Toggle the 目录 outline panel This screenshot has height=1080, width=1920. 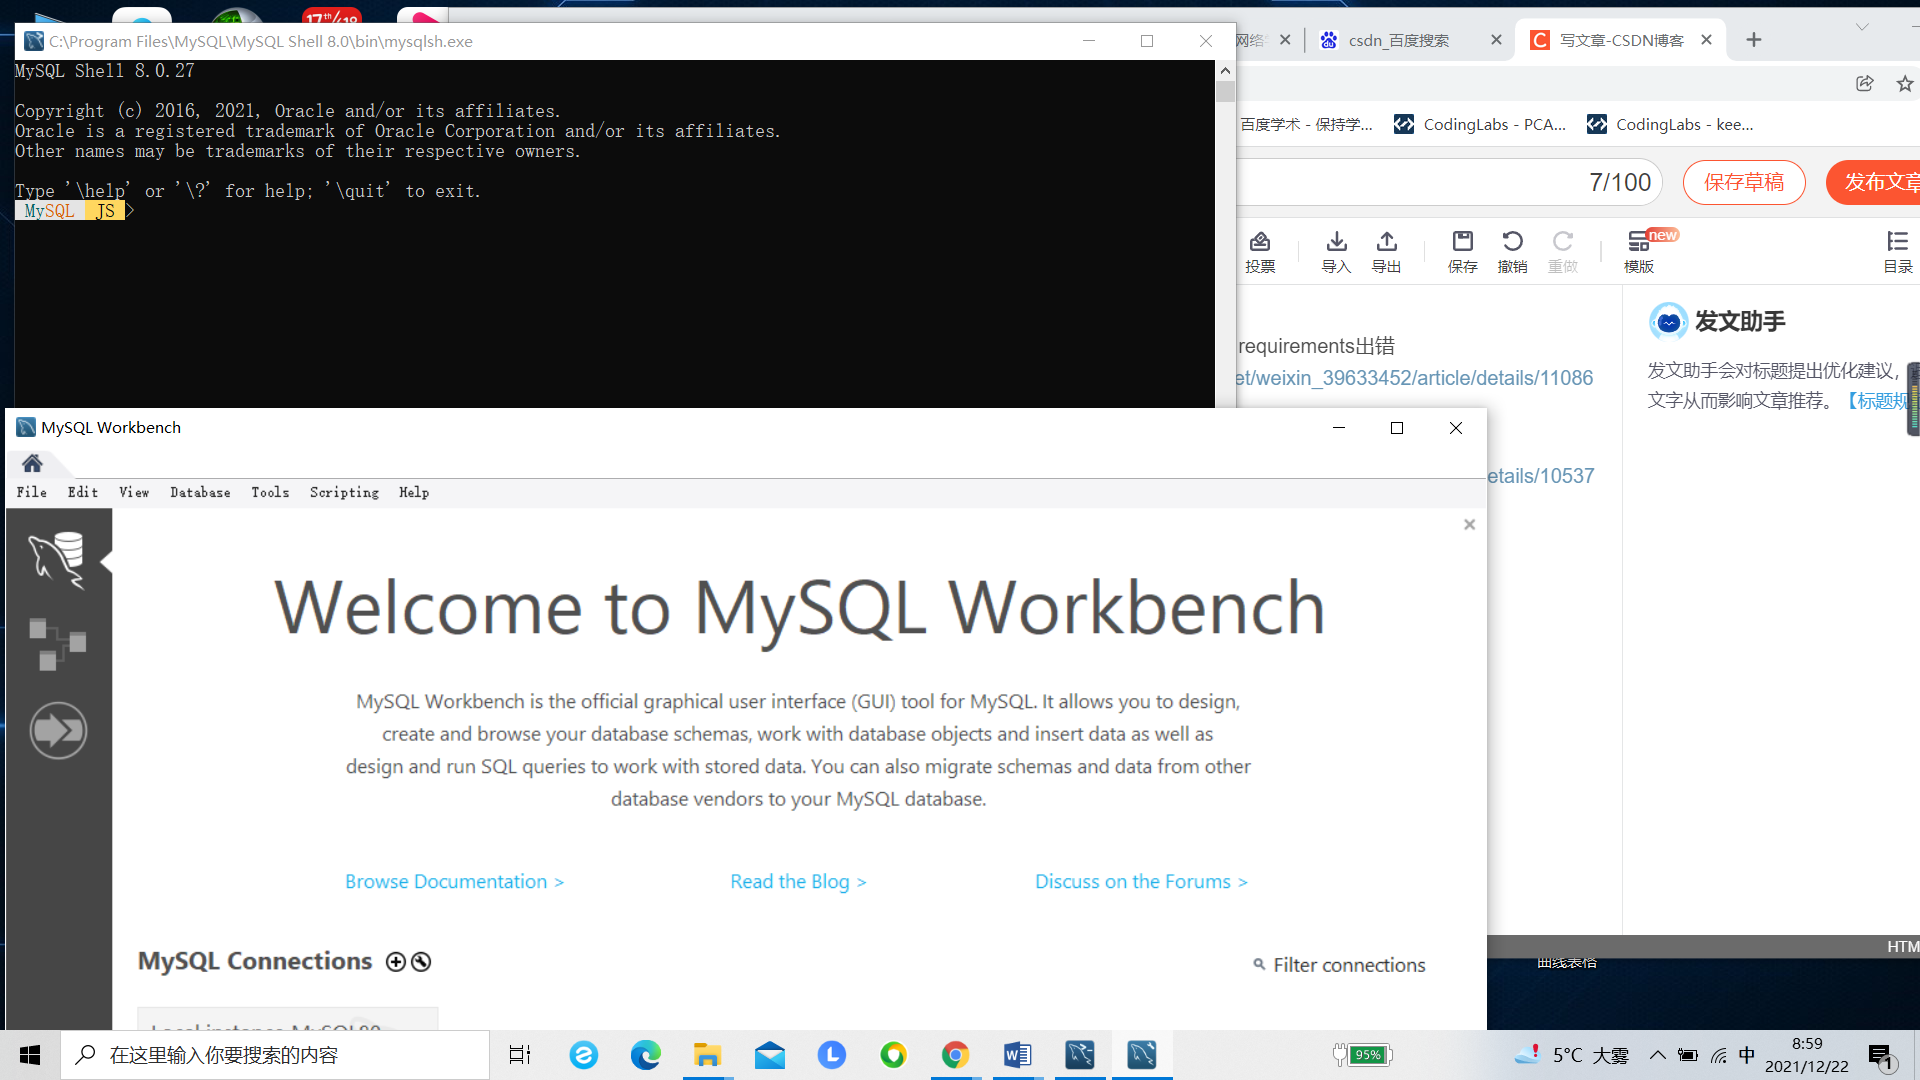pos(1897,250)
